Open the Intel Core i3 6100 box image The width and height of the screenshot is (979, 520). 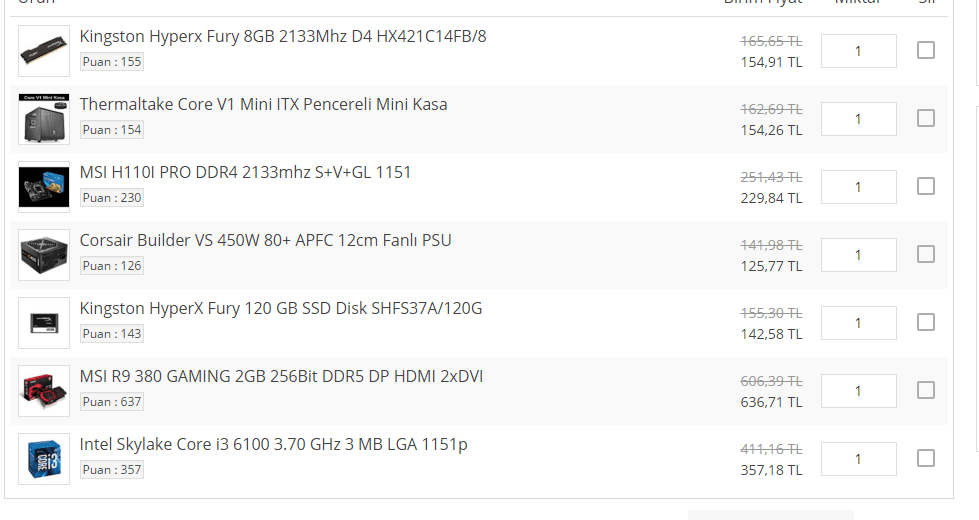click(44, 459)
